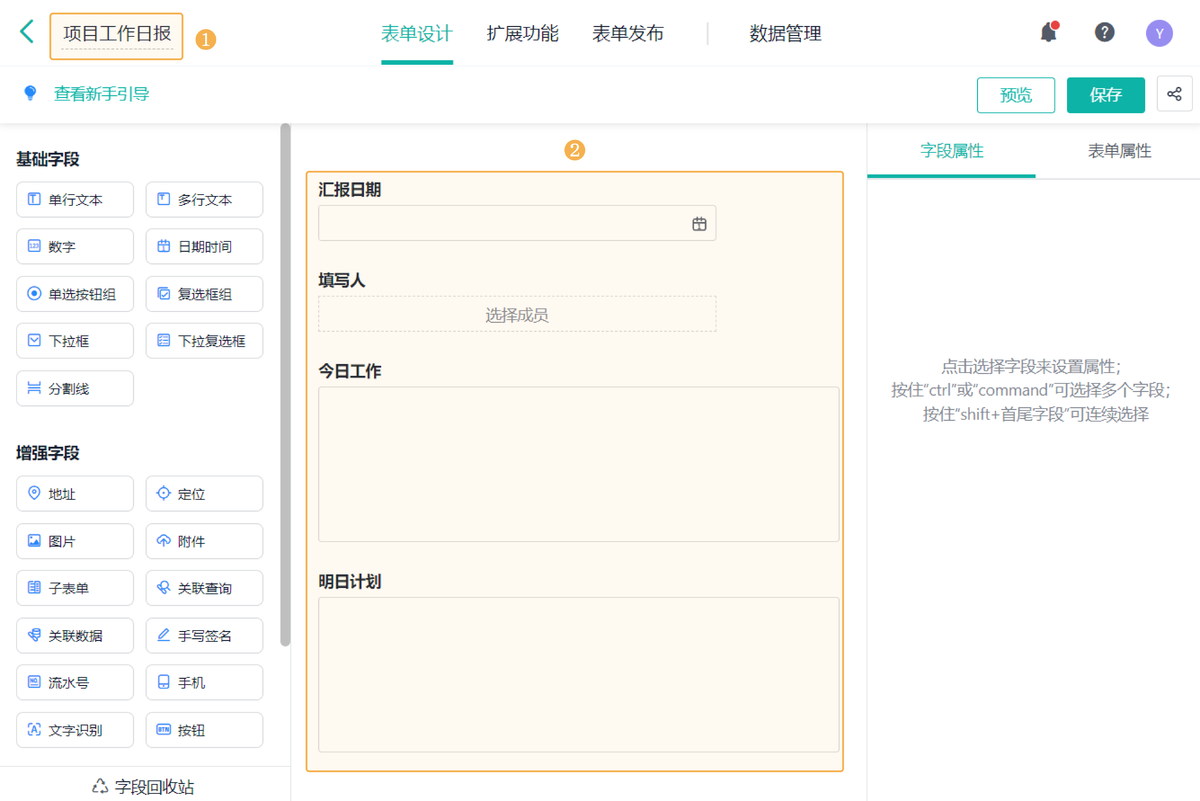Image resolution: width=1200 pixels, height=801 pixels.
Task: Click the share icon button
Action: (x=1174, y=95)
